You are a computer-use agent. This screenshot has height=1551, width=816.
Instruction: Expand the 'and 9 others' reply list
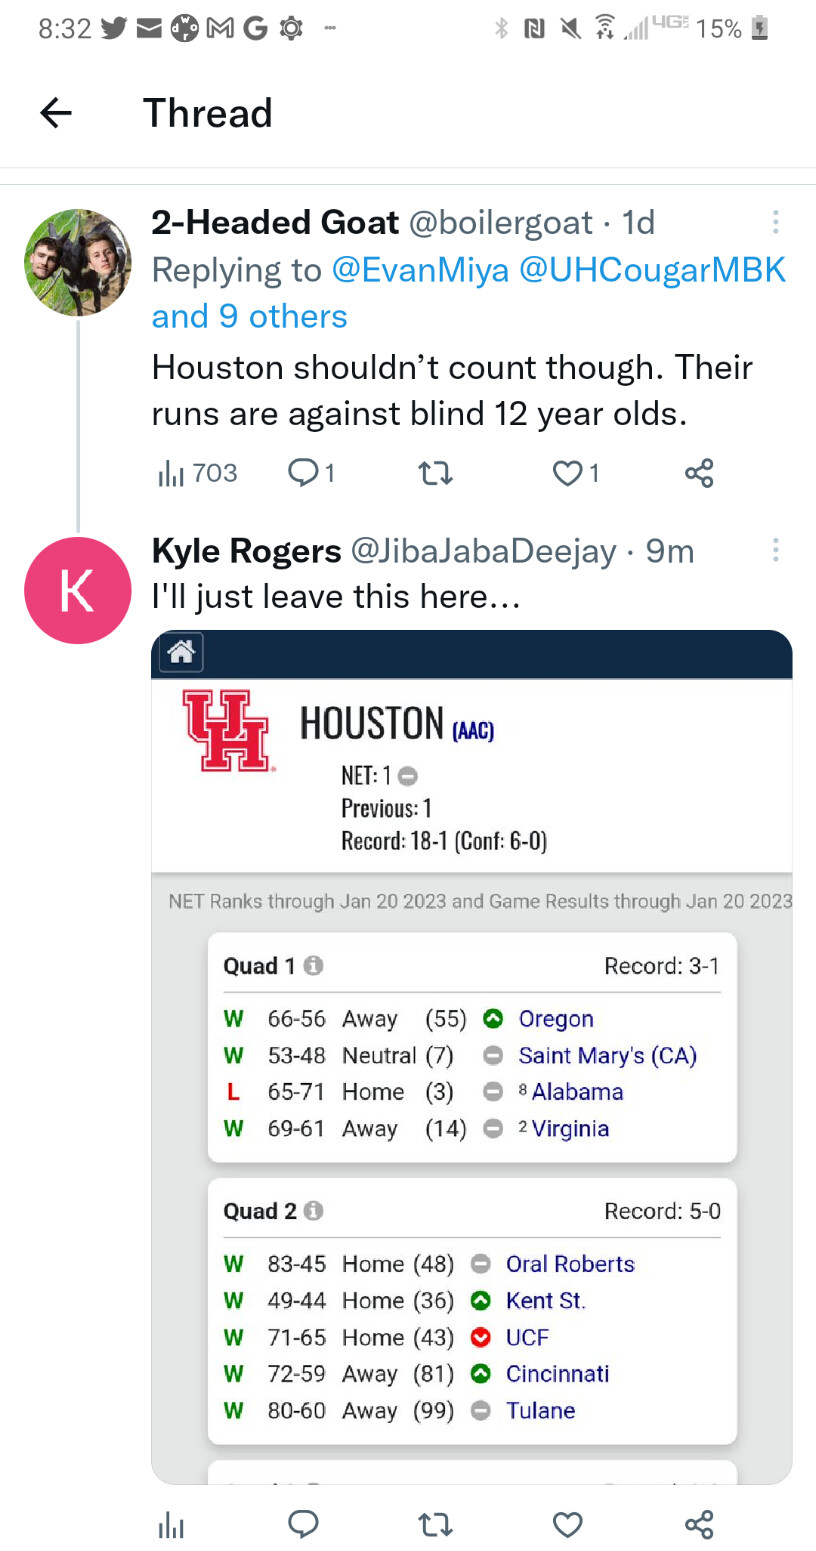(249, 316)
